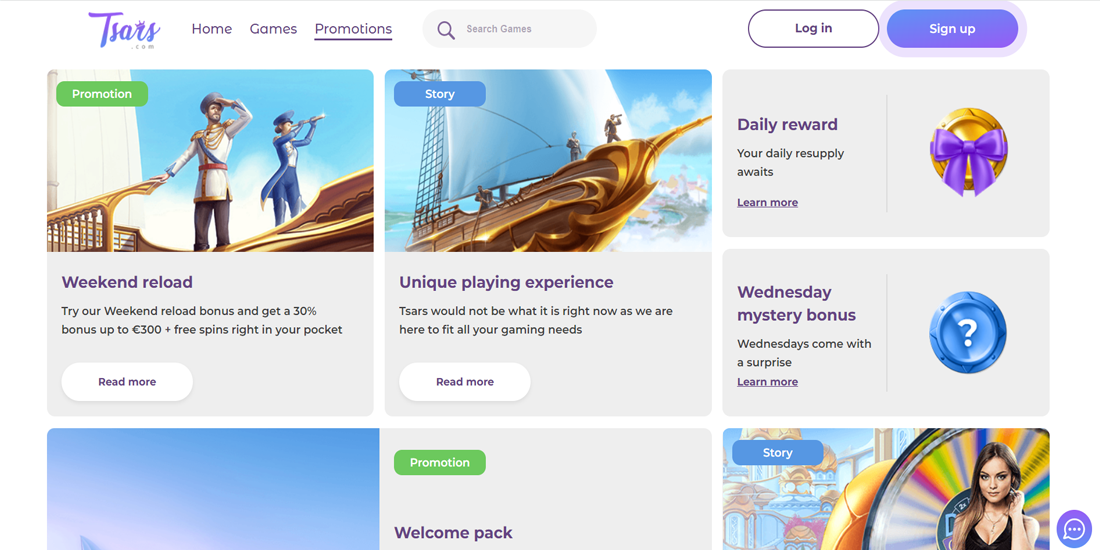Open the Games menu item

(x=273, y=29)
